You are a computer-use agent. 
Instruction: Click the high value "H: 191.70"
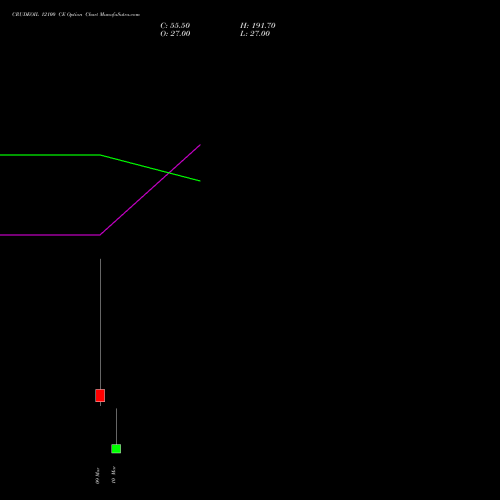(x=258, y=26)
